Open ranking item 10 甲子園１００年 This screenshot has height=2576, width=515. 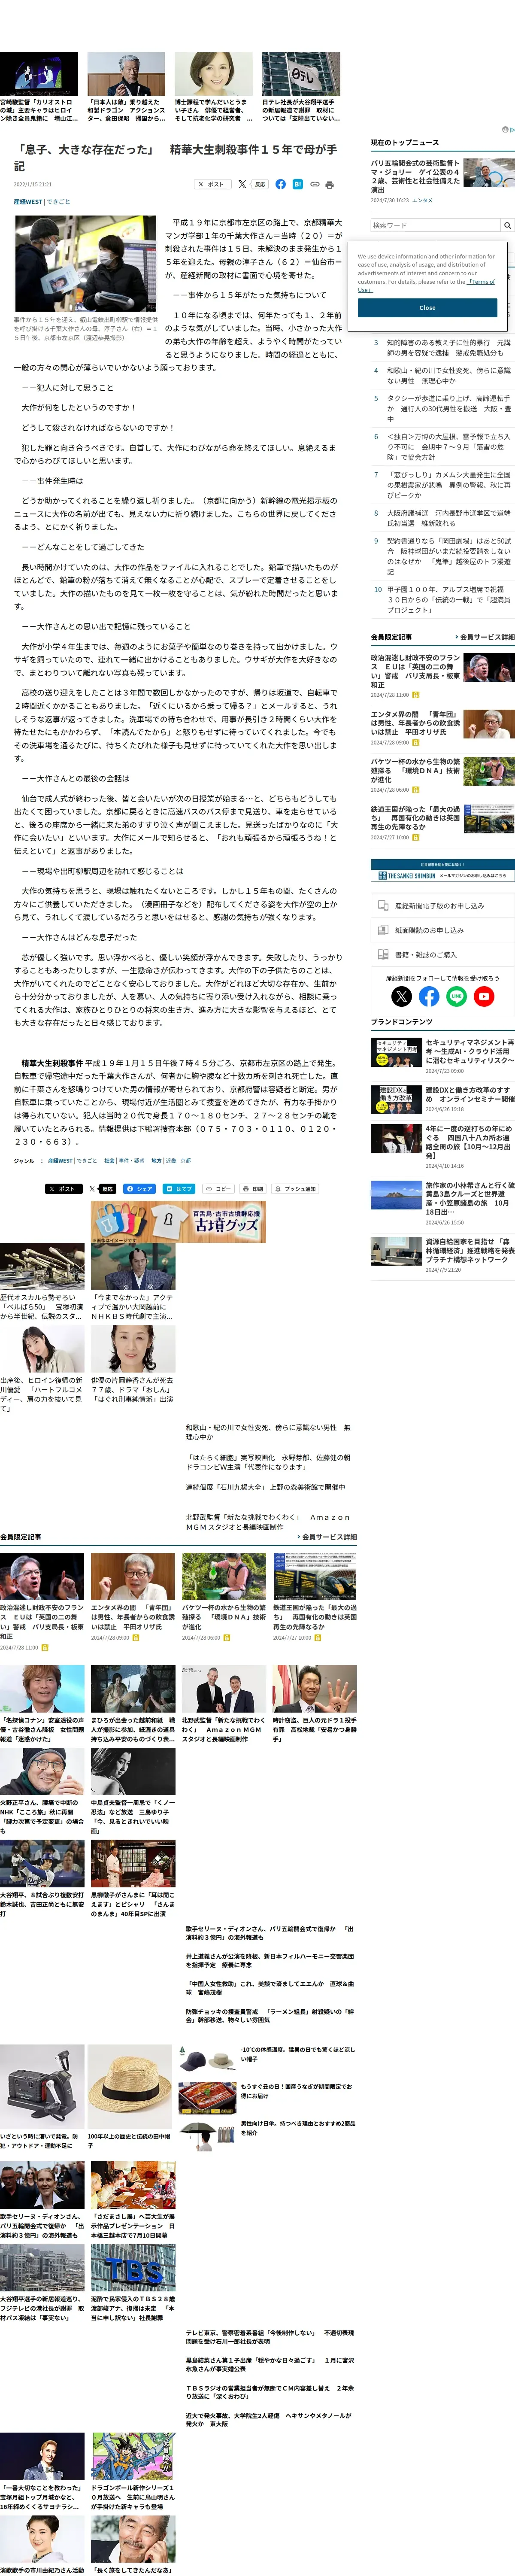pyautogui.click(x=448, y=600)
